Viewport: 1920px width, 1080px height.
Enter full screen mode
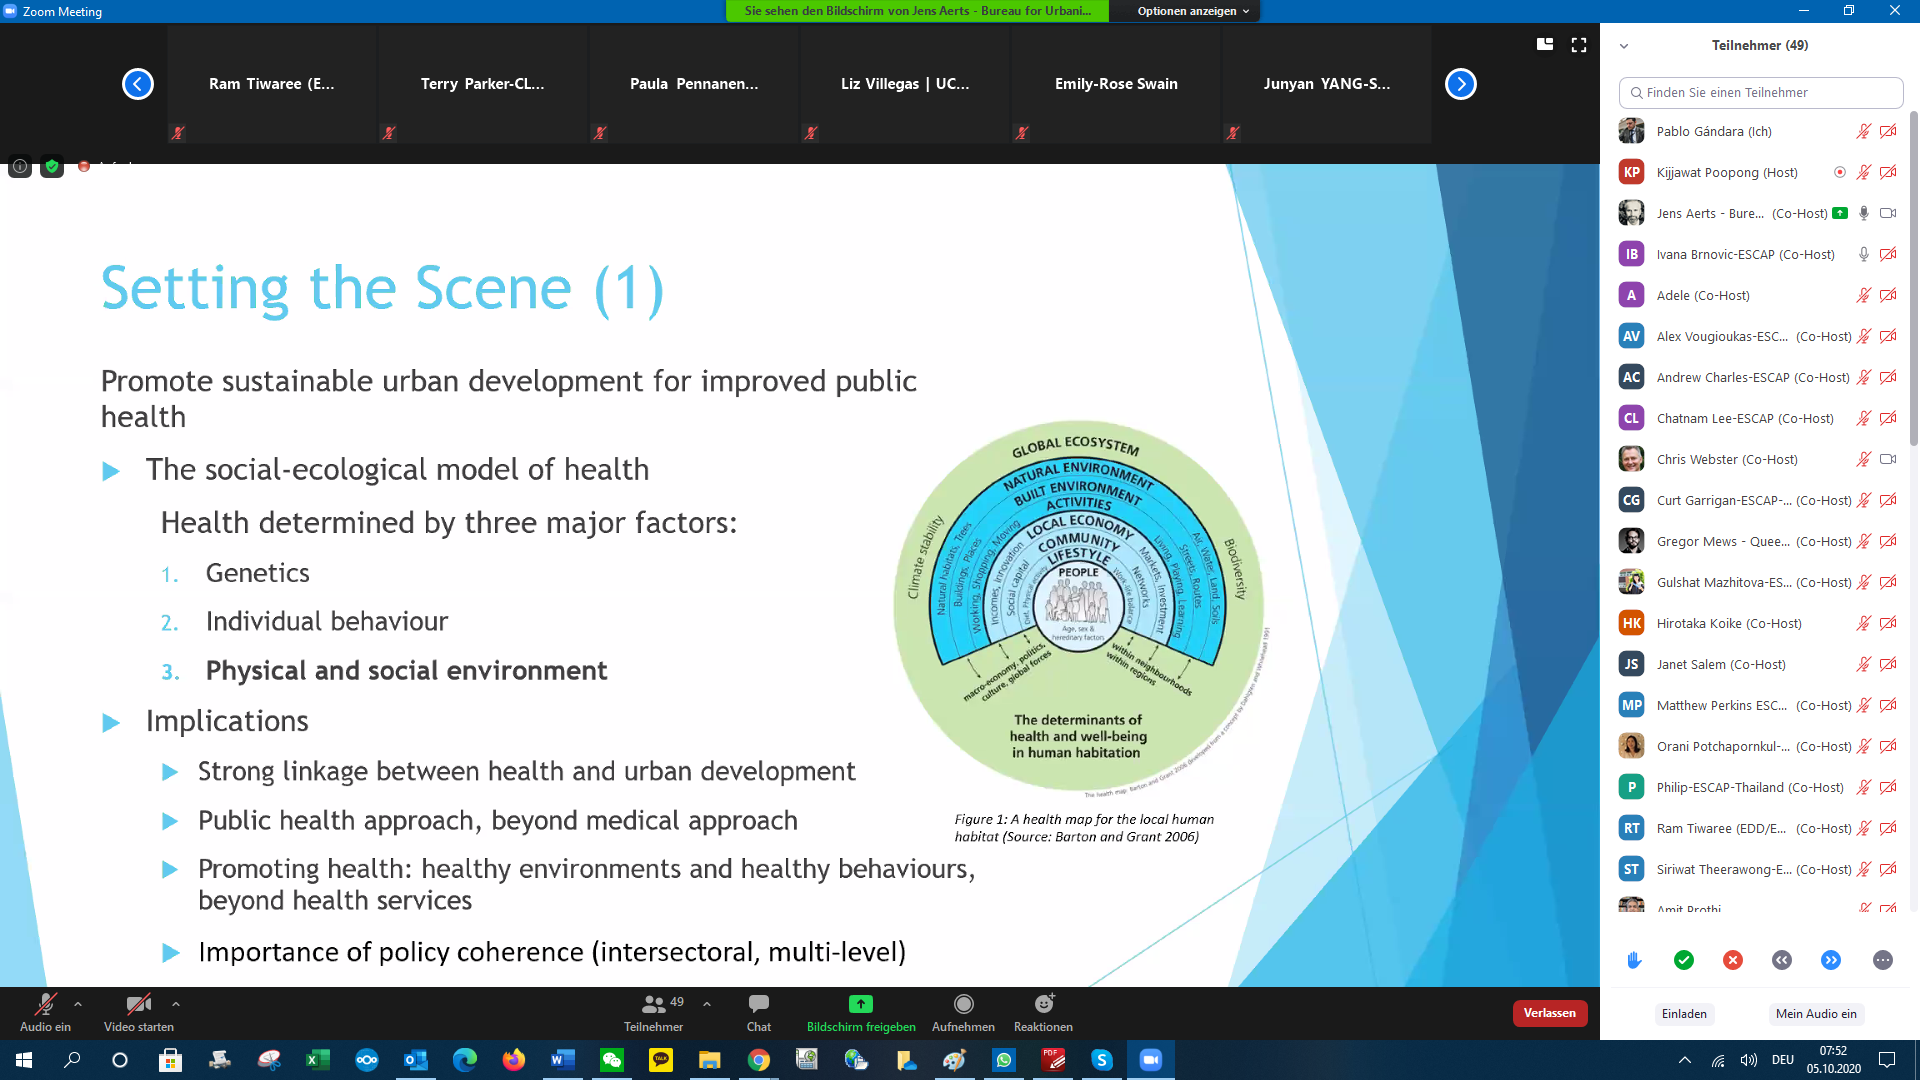pos(1579,45)
